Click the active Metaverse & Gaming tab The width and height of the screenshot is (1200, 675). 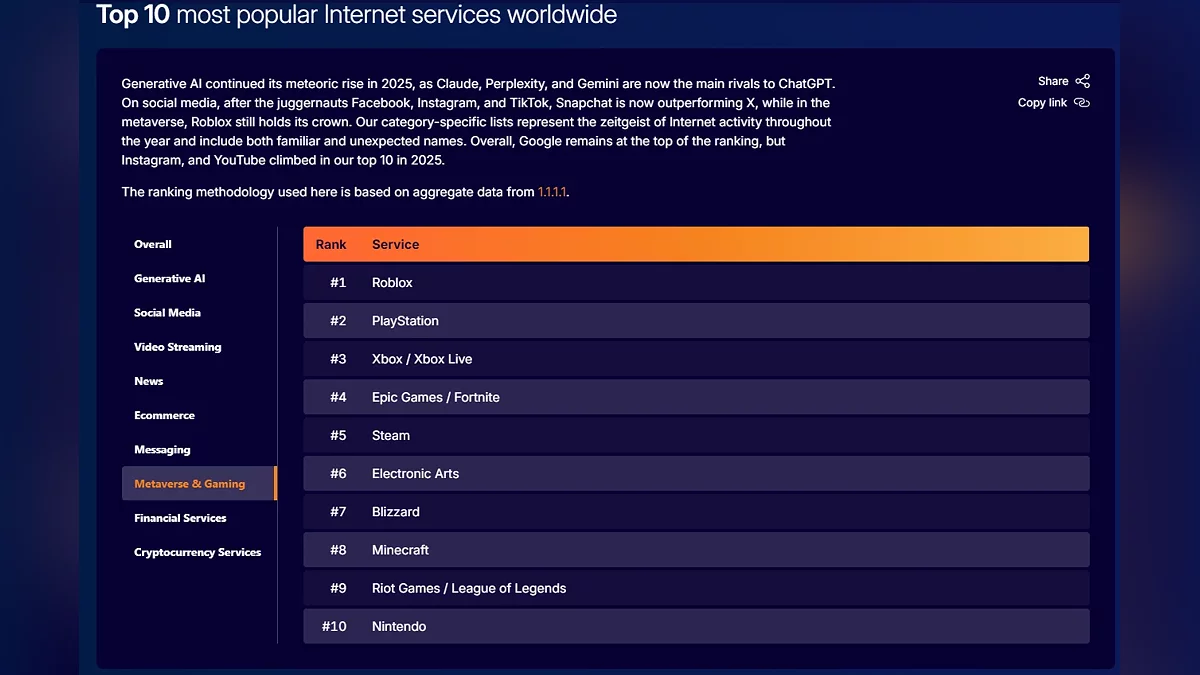199,484
